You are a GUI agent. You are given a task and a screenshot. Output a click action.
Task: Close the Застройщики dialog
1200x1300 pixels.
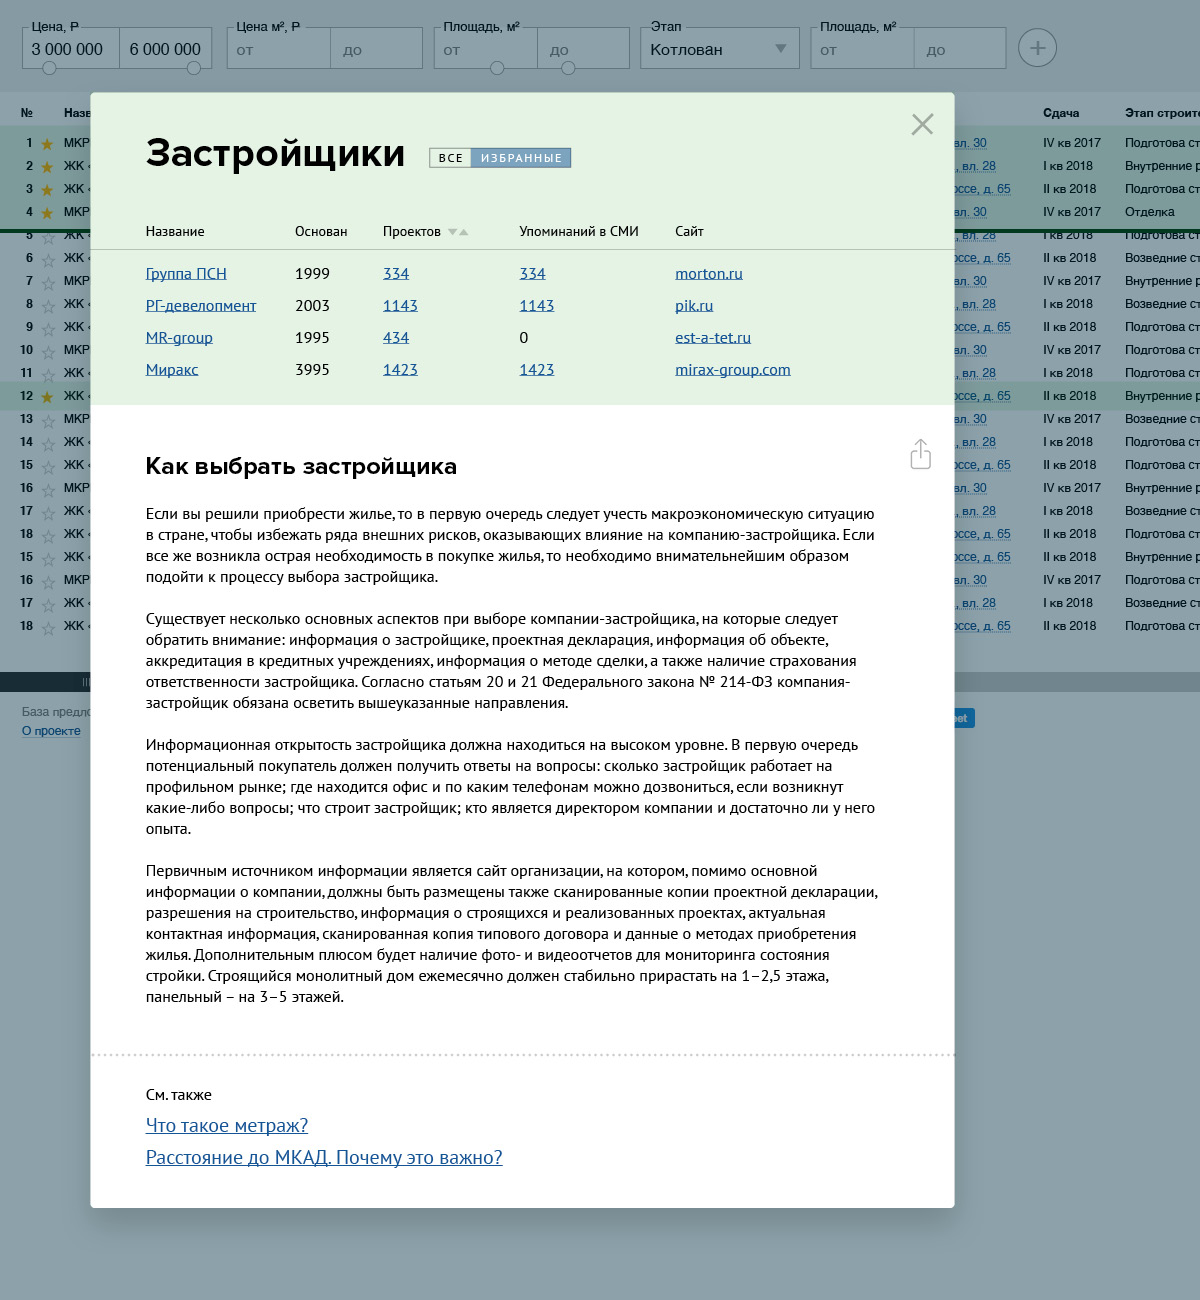[x=922, y=124]
